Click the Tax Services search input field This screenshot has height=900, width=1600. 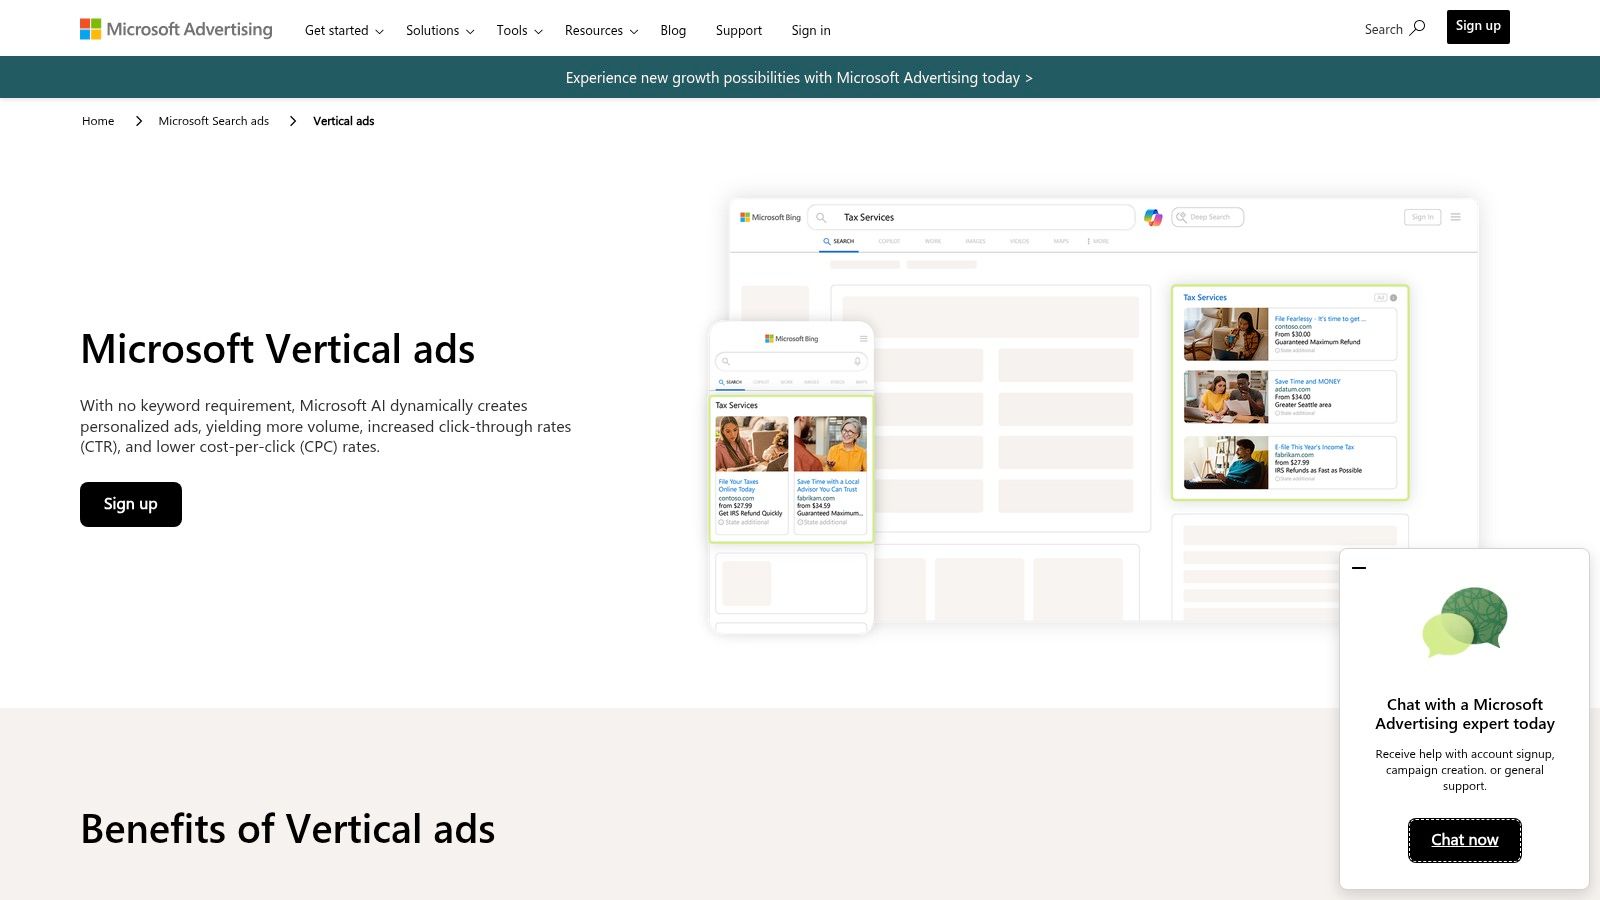tap(970, 216)
